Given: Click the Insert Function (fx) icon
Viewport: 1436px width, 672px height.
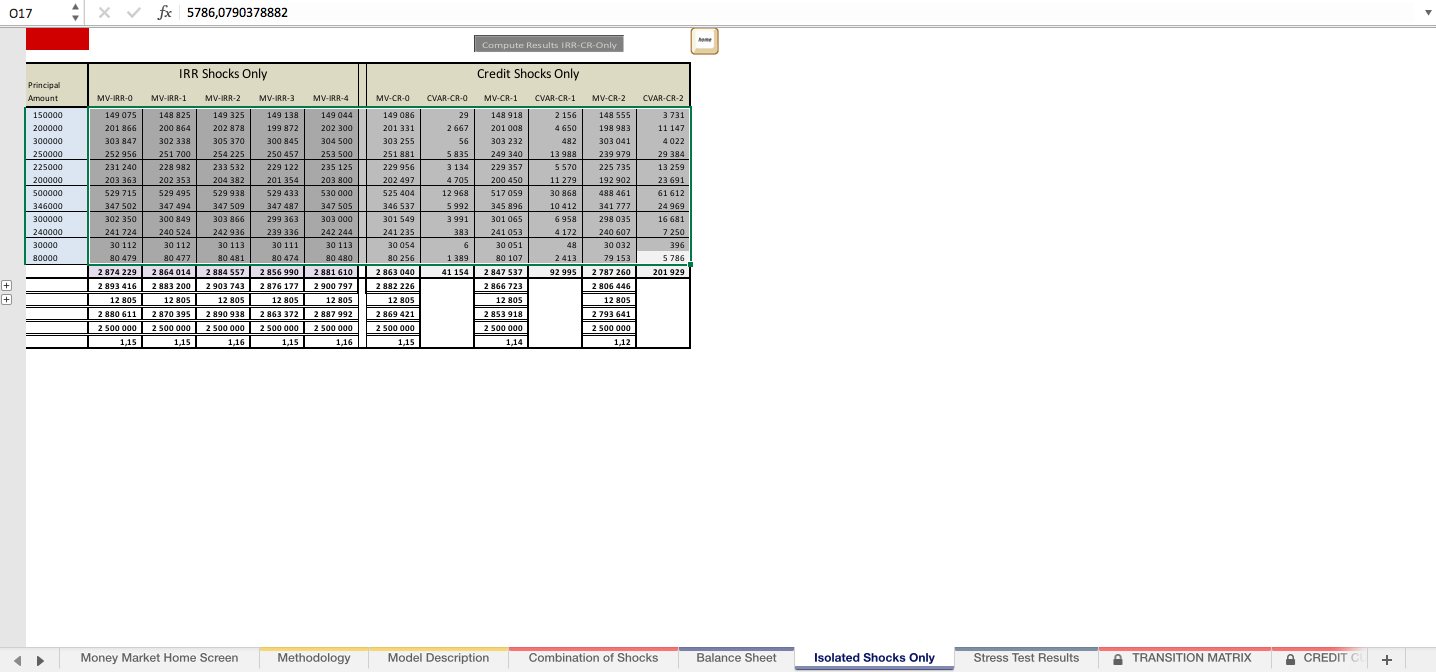Looking at the screenshot, I should click(x=165, y=14).
